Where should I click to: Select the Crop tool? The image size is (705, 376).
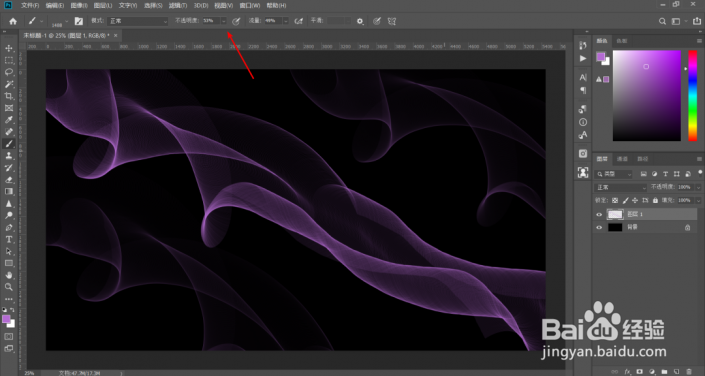pyautogui.click(x=9, y=96)
